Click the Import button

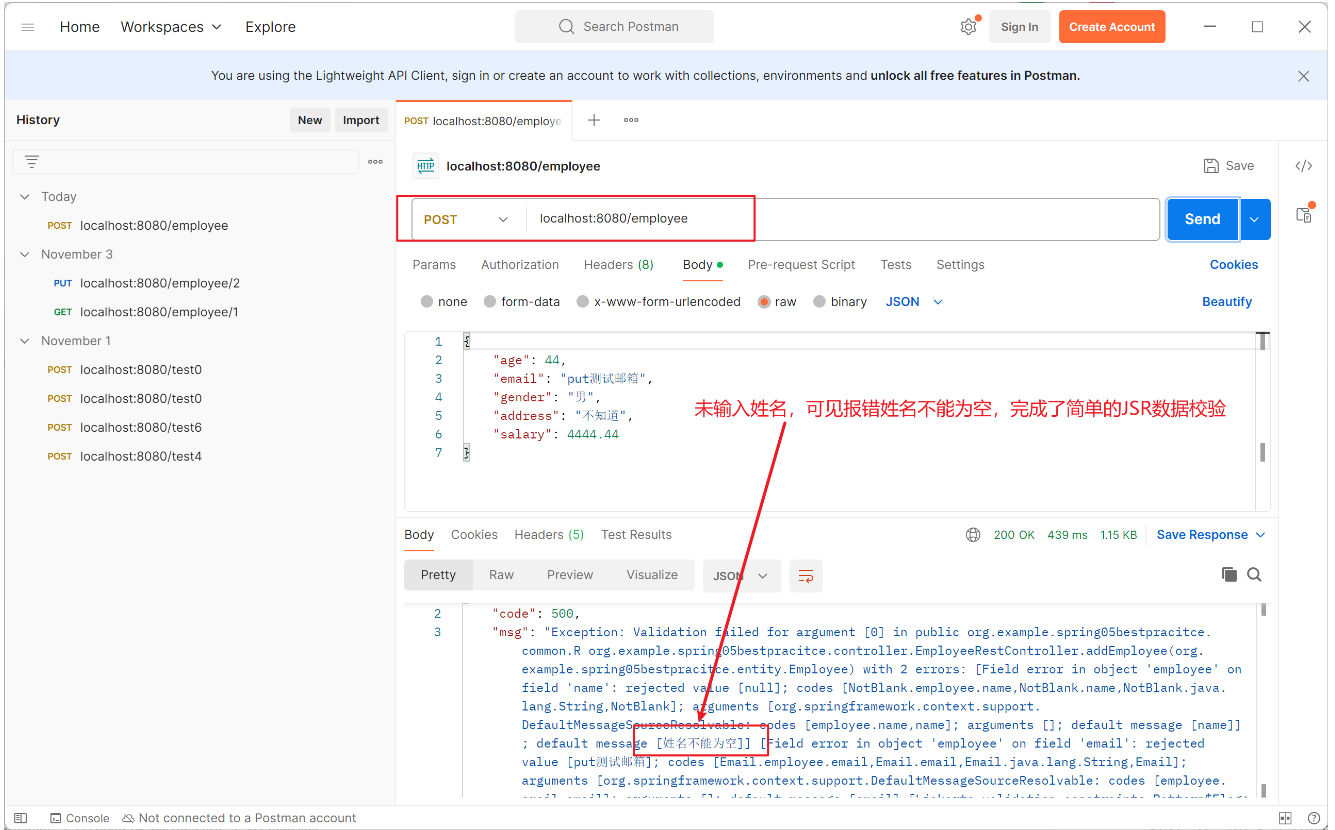pyautogui.click(x=361, y=120)
